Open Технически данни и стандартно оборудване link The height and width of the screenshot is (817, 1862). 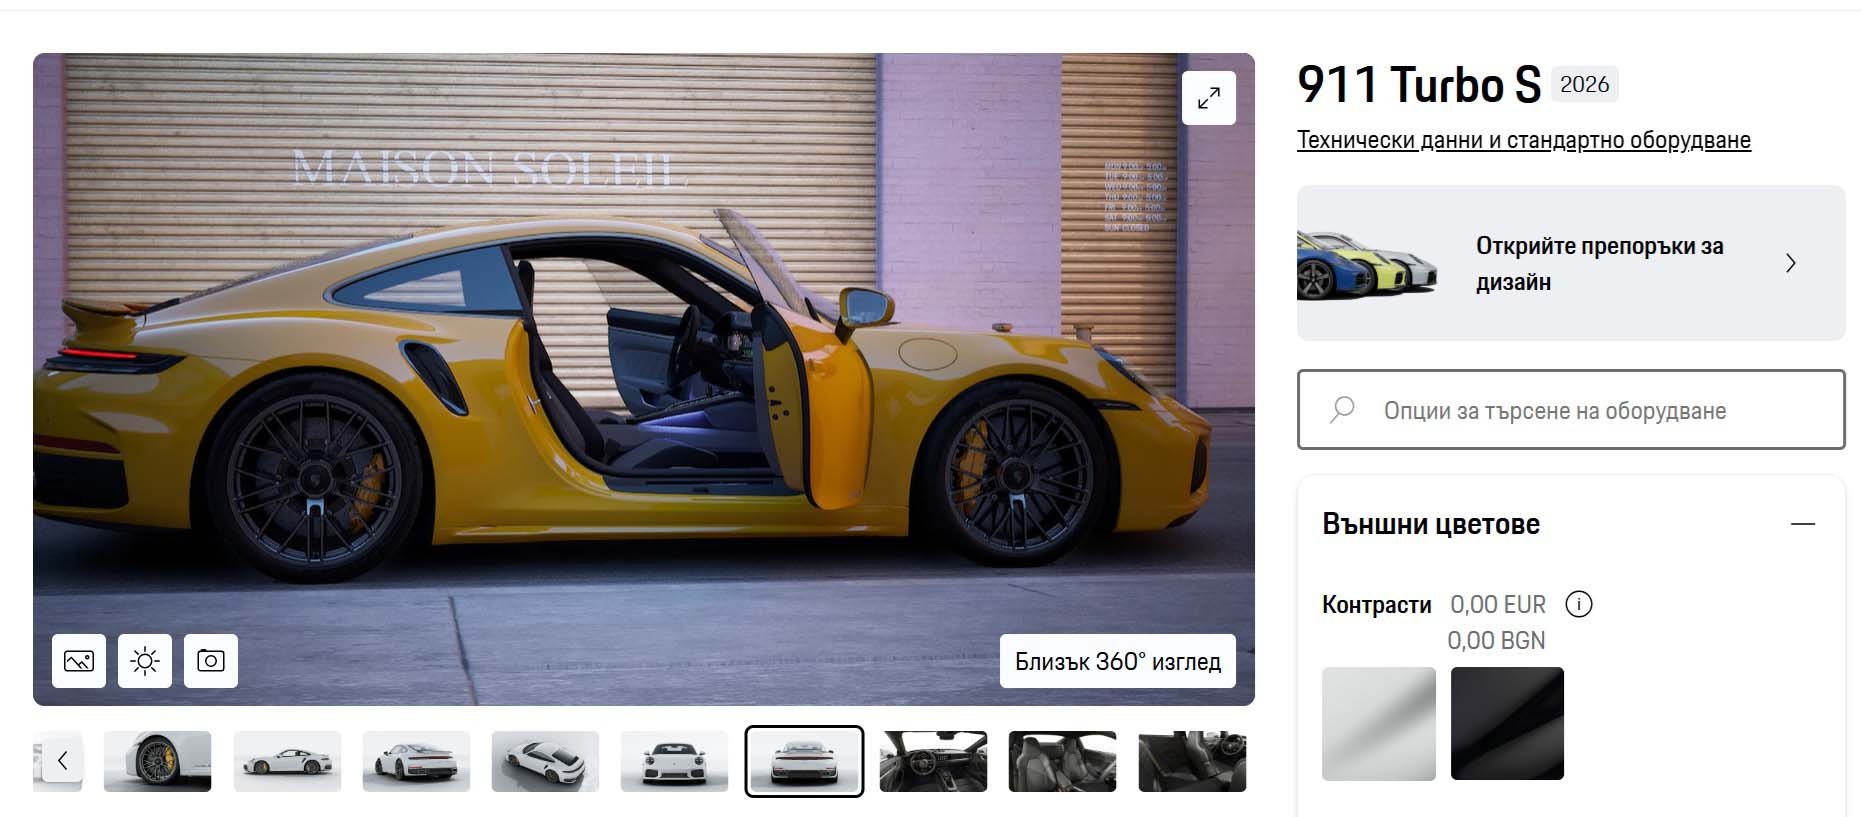click(1524, 140)
